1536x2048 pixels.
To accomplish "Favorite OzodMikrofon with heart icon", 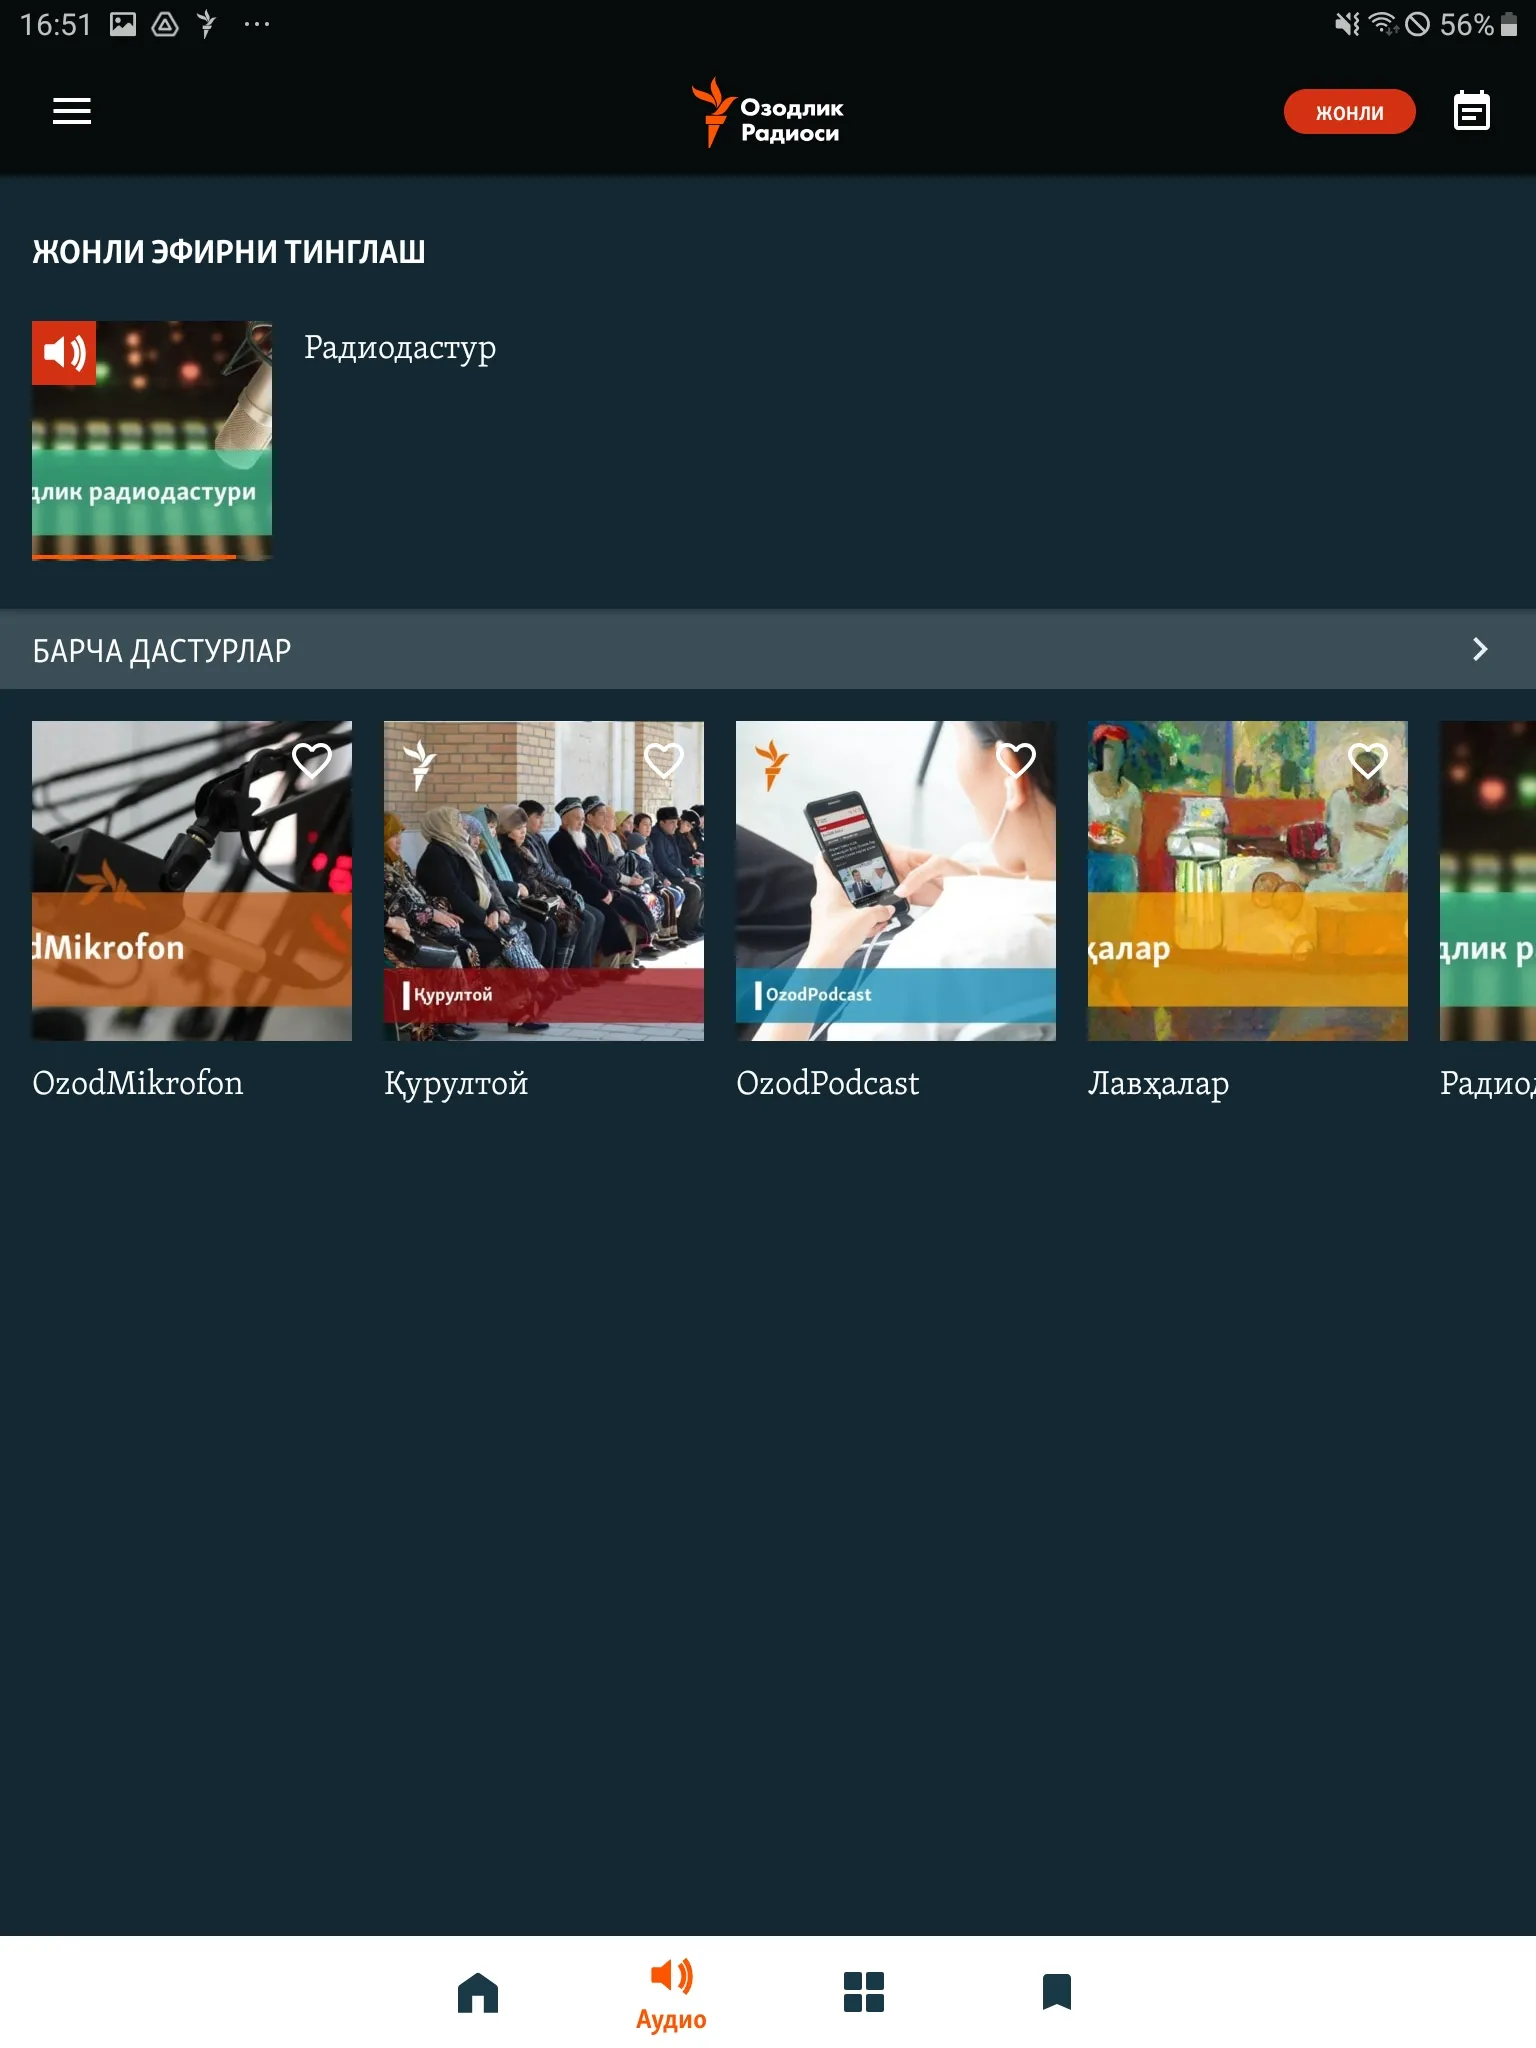I will [x=312, y=761].
